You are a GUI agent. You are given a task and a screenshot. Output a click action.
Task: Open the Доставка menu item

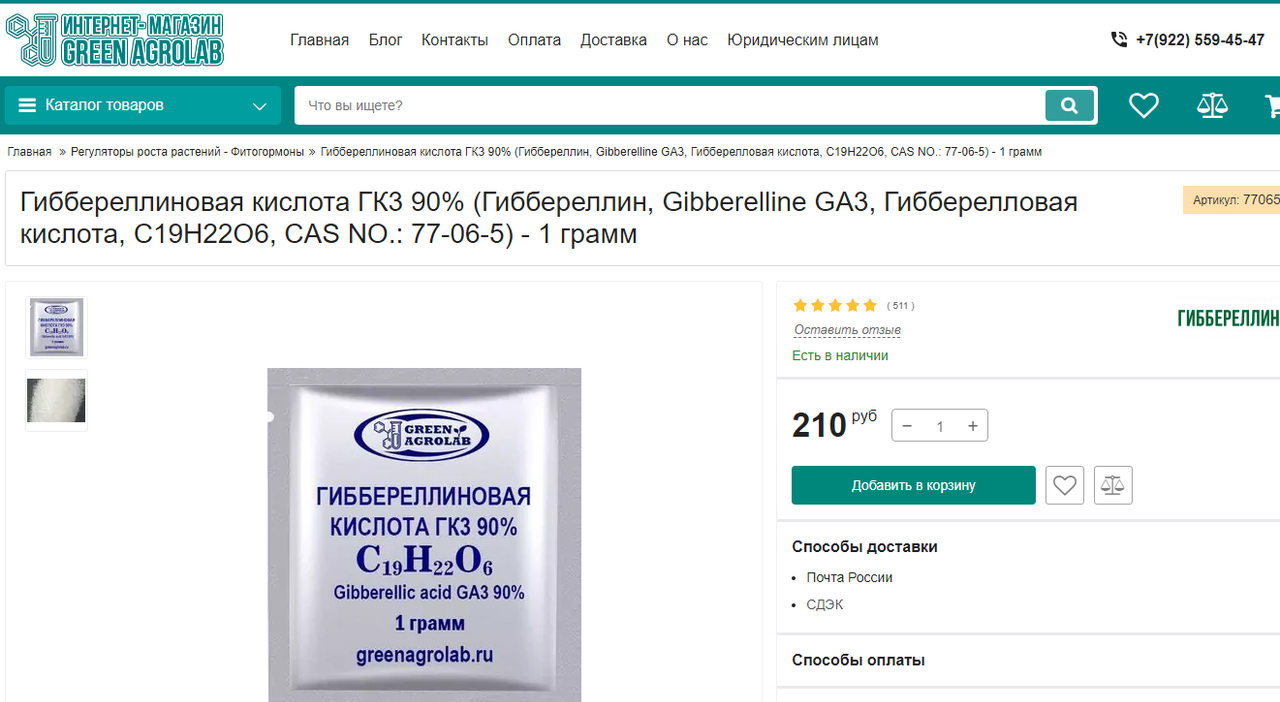point(613,40)
